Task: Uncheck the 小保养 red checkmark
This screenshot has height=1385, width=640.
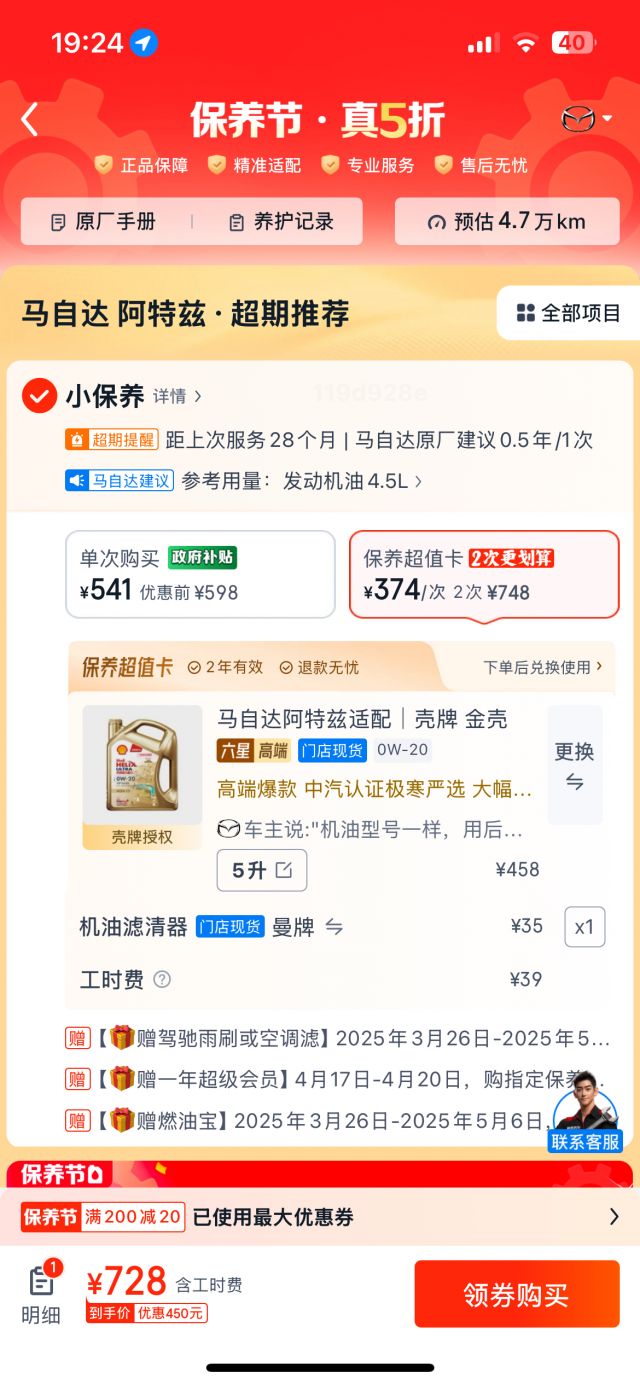Action: pyautogui.click(x=39, y=396)
